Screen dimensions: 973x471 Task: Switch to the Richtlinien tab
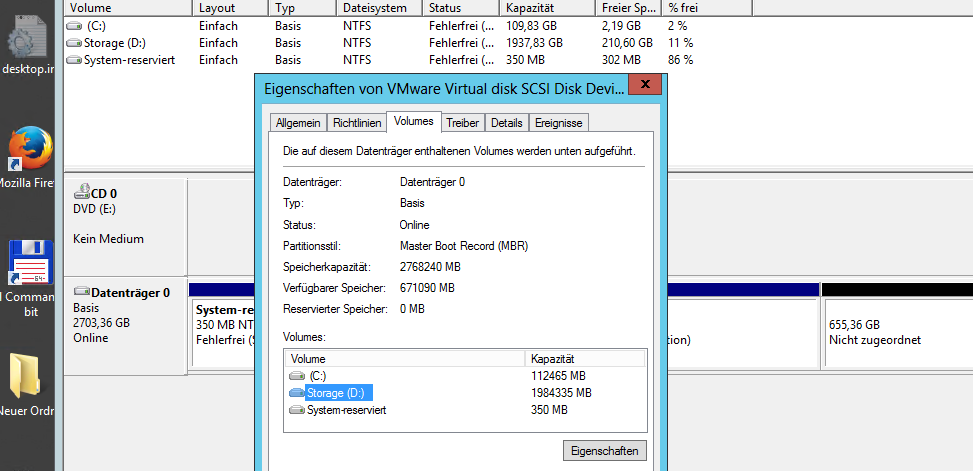[357, 123]
